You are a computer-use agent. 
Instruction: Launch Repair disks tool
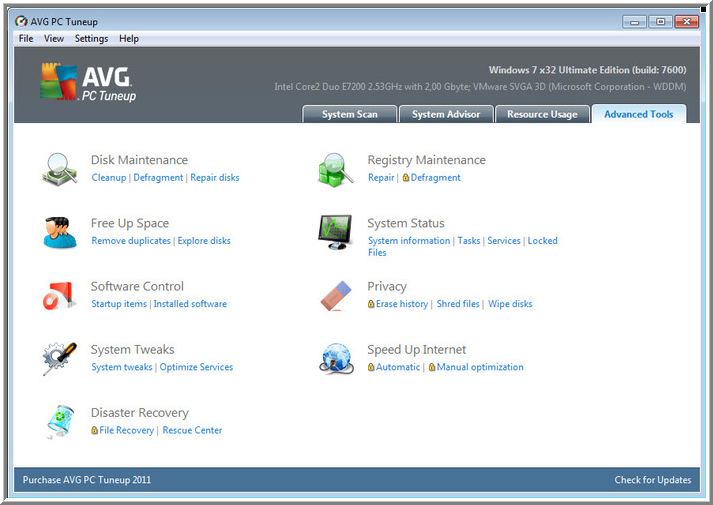tap(215, 178)
